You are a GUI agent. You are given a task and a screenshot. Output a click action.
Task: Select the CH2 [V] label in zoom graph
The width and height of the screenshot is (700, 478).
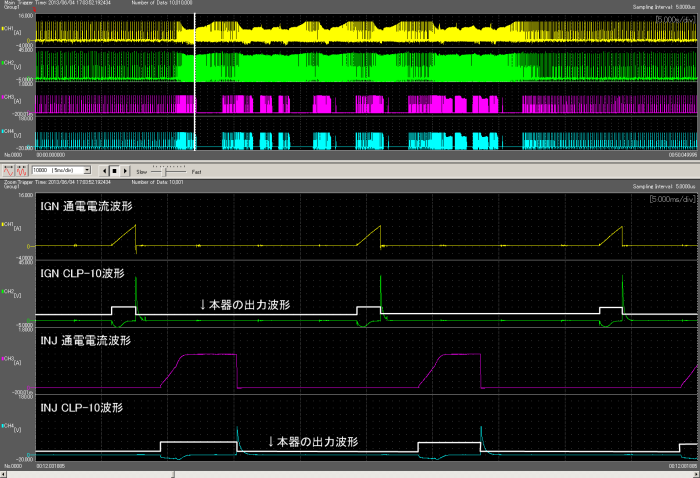12,293
